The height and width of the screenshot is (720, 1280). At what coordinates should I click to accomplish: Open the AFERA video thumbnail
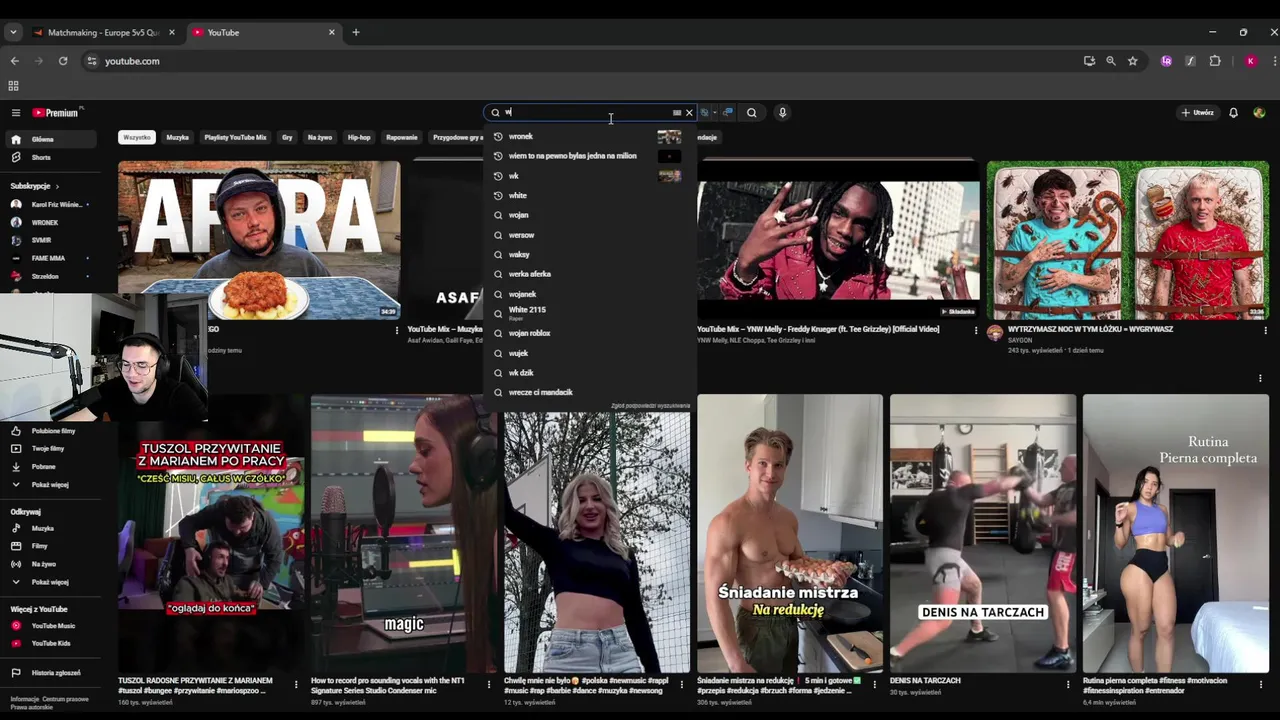[259, 240]
